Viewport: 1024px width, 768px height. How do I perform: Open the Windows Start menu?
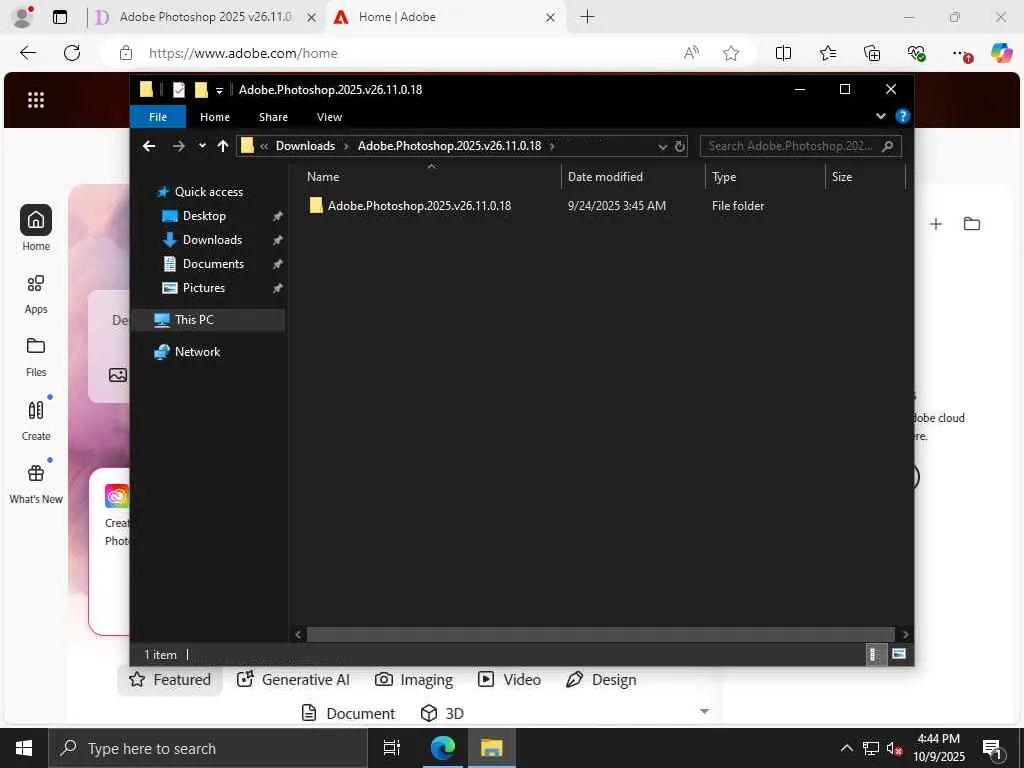(x=24, y=748)
